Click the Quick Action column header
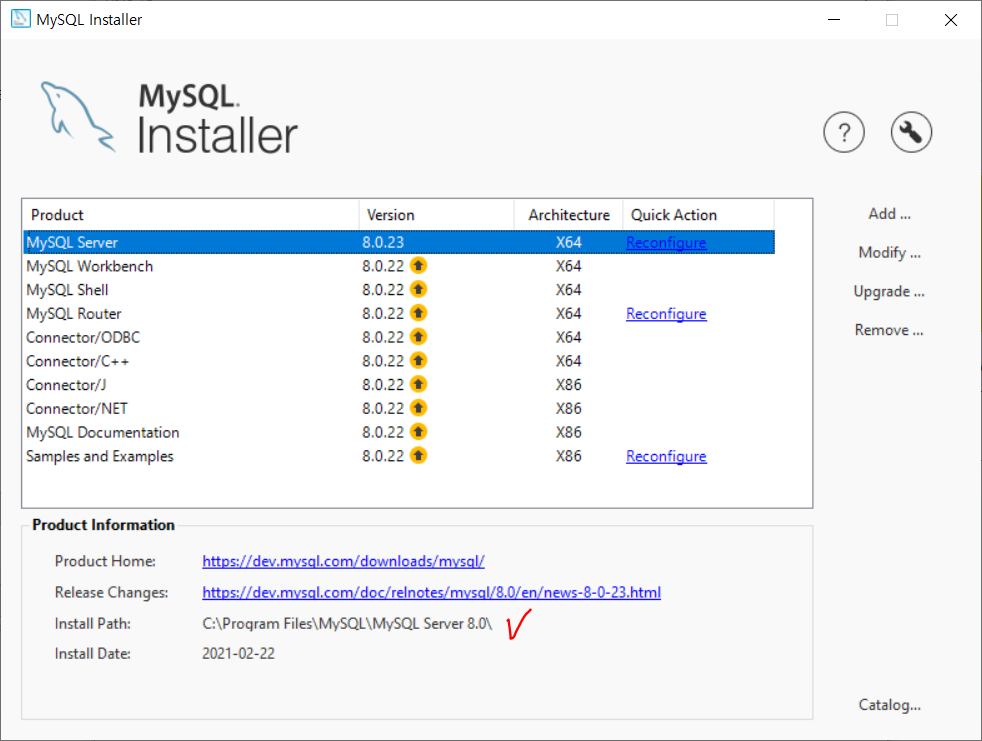The width and height of the screenshot is (982, 741). tap(698, 215)
